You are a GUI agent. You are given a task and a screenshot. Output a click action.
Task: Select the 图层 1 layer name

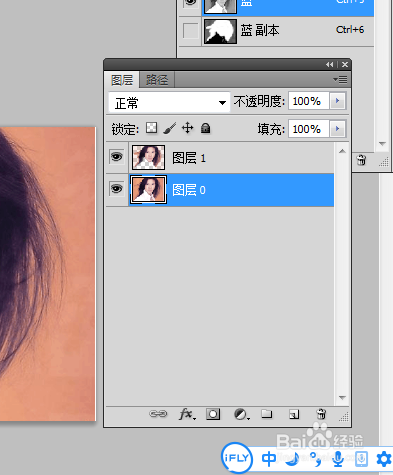[x=189, y=158]
